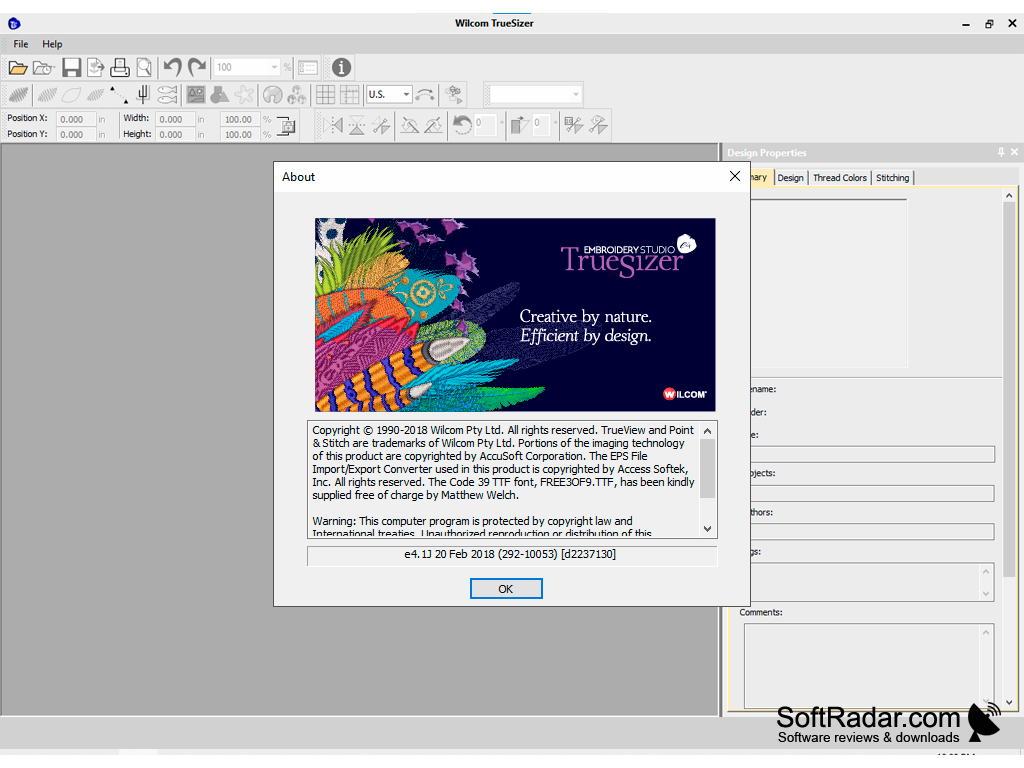Click second-to-last transform toolbar icon

point(573,125)
